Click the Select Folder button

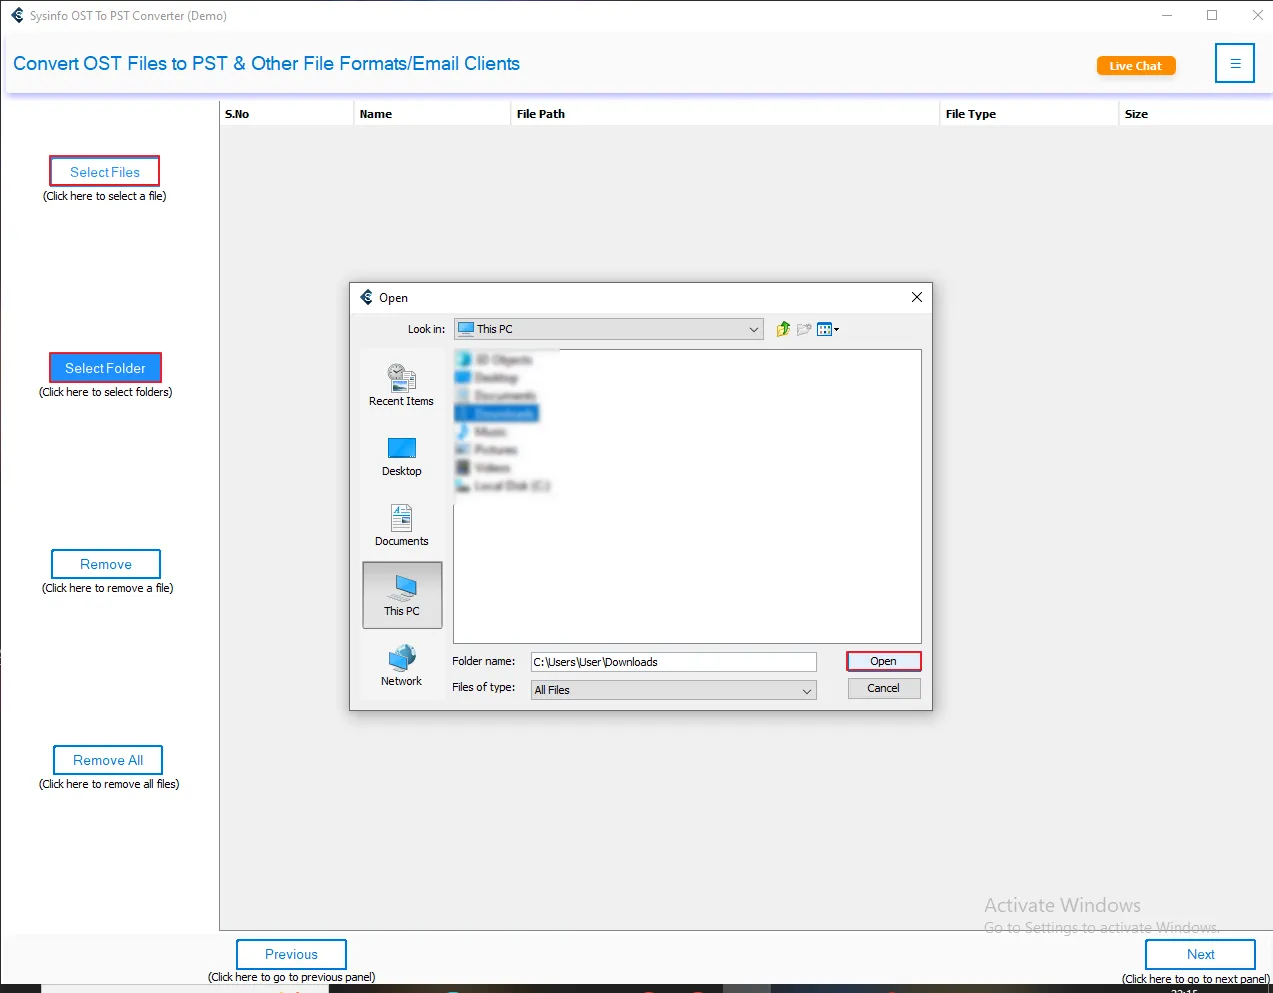pyautogui.click(x=105, y=368)
